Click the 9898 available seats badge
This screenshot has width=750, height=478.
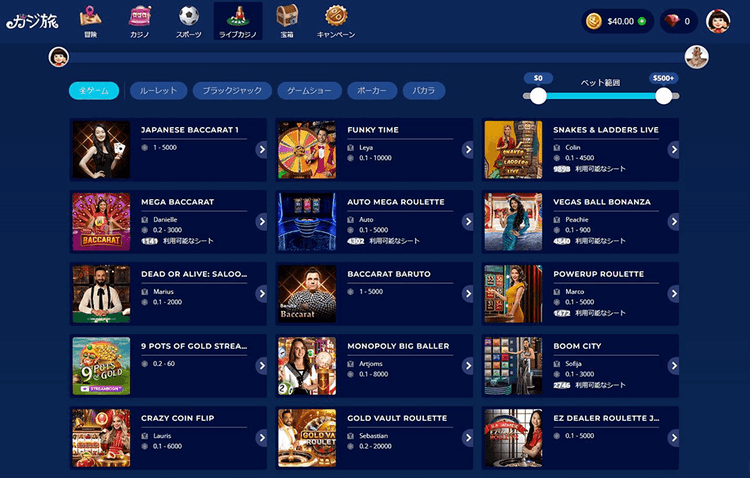(562, 169)
